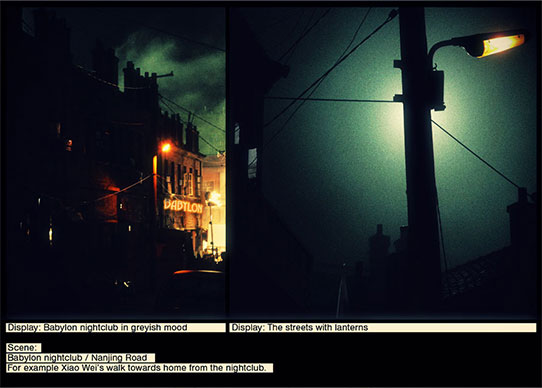The image size is (542, 388).
Task: Click the chimney silhouette against the green sky
Action: [x=131, y=74]
